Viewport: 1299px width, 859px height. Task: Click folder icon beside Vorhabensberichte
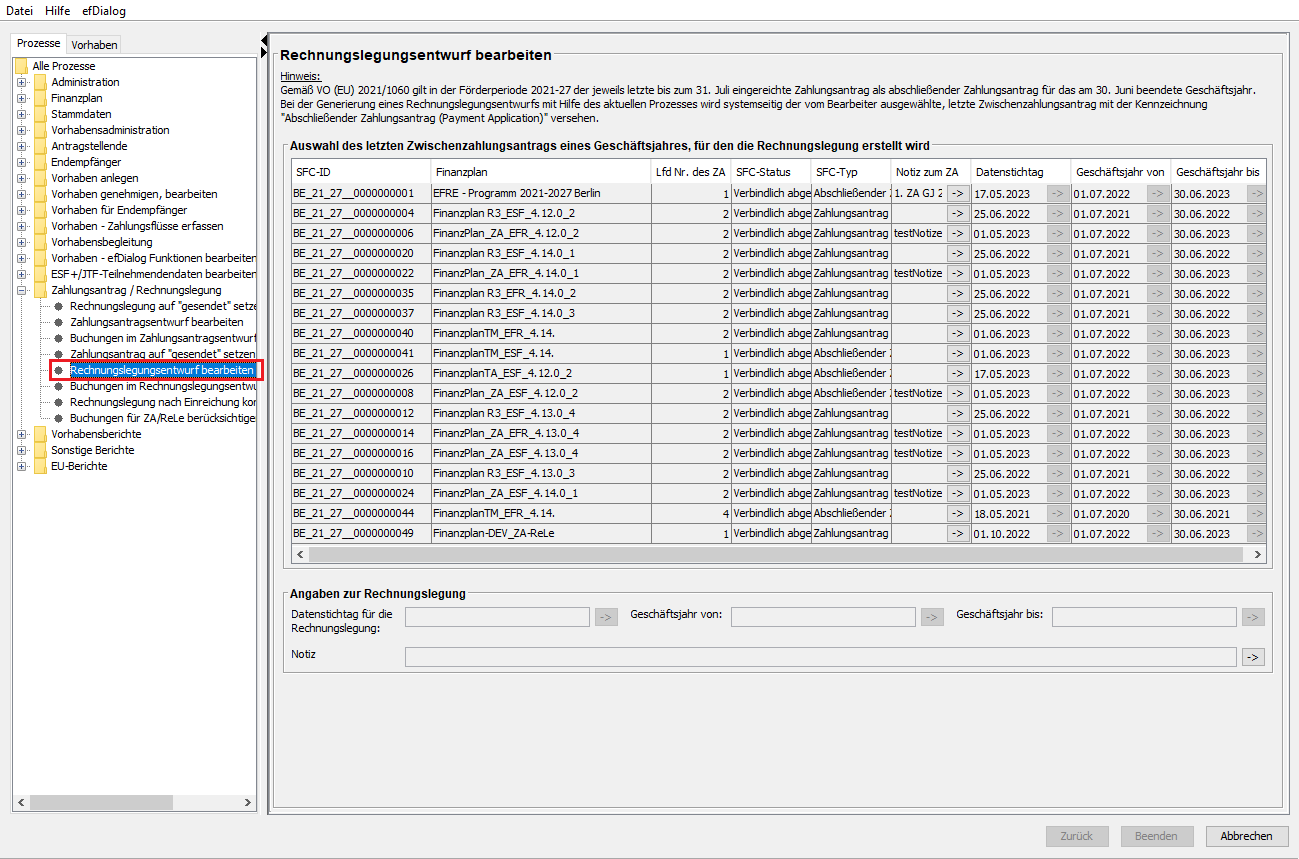click(x=40, y=434)
